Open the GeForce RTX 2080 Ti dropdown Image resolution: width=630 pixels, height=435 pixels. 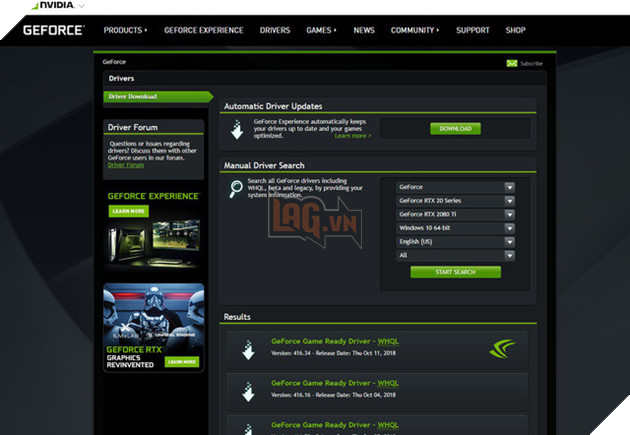coord(455,215)
